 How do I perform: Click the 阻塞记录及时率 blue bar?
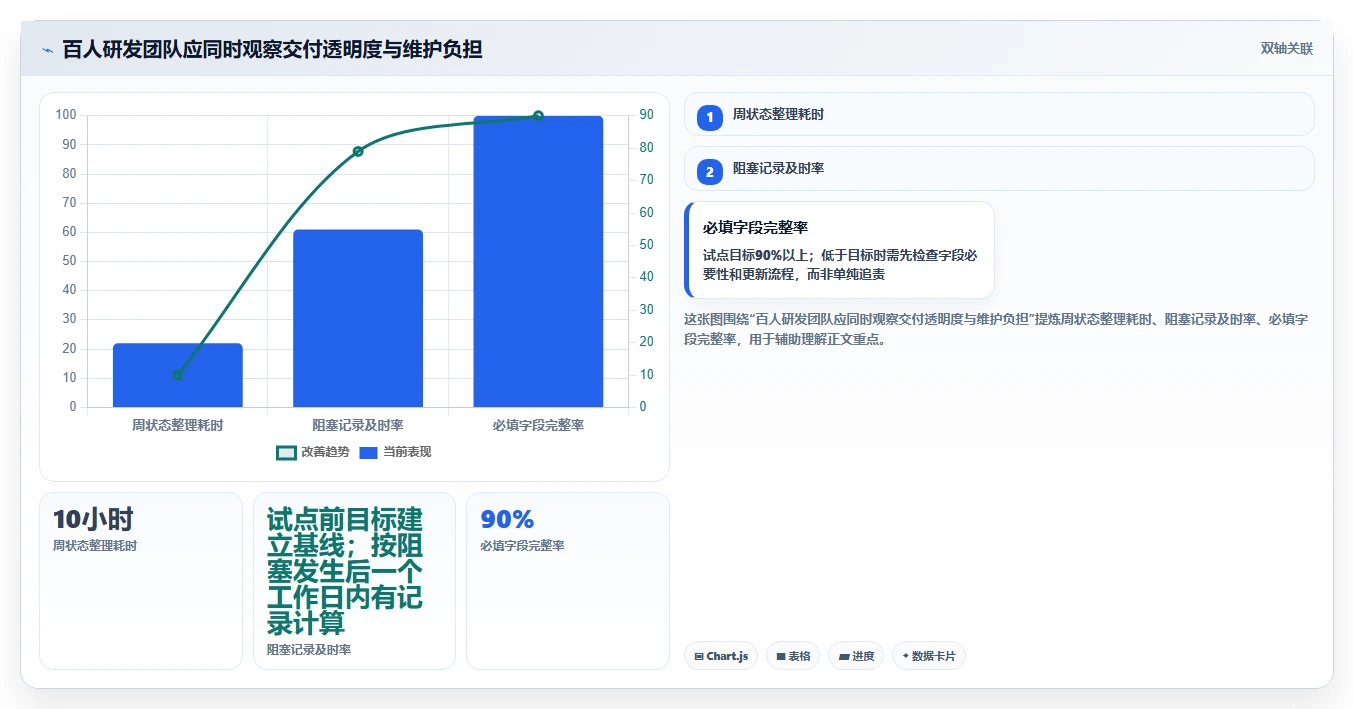[358, 318]
